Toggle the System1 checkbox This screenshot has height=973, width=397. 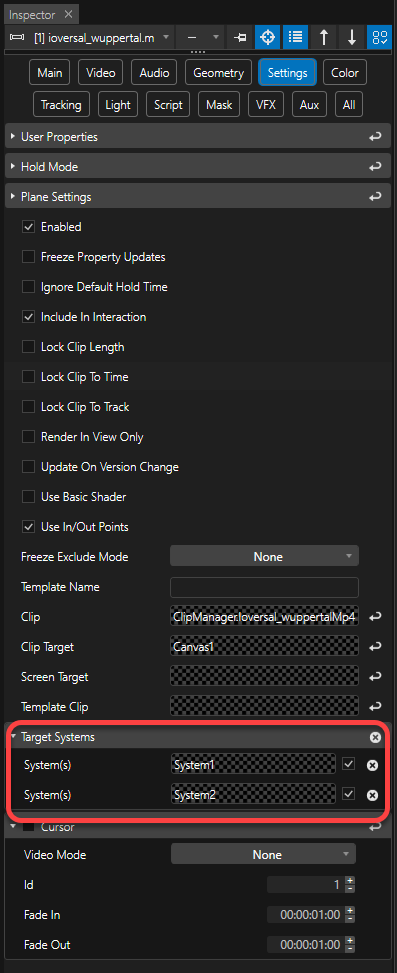pos(349,764)
